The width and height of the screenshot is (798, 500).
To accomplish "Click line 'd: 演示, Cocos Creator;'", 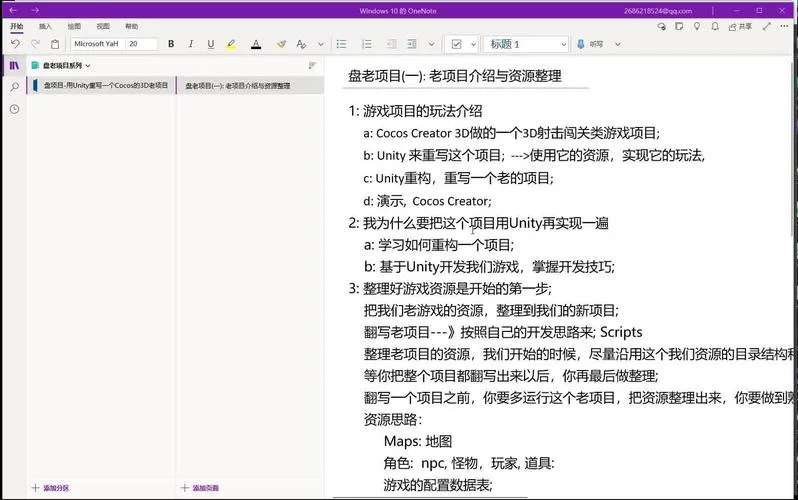I will [x=427, y=201].
